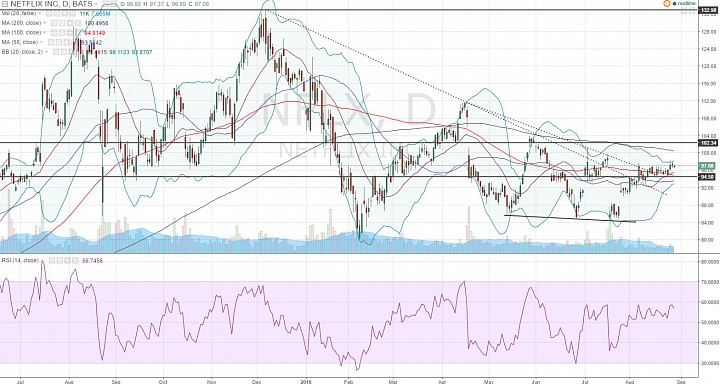Remove the RSI (14, close) indicator with its X icon
The image size is (720, 384).
click(x=75, y=261)
